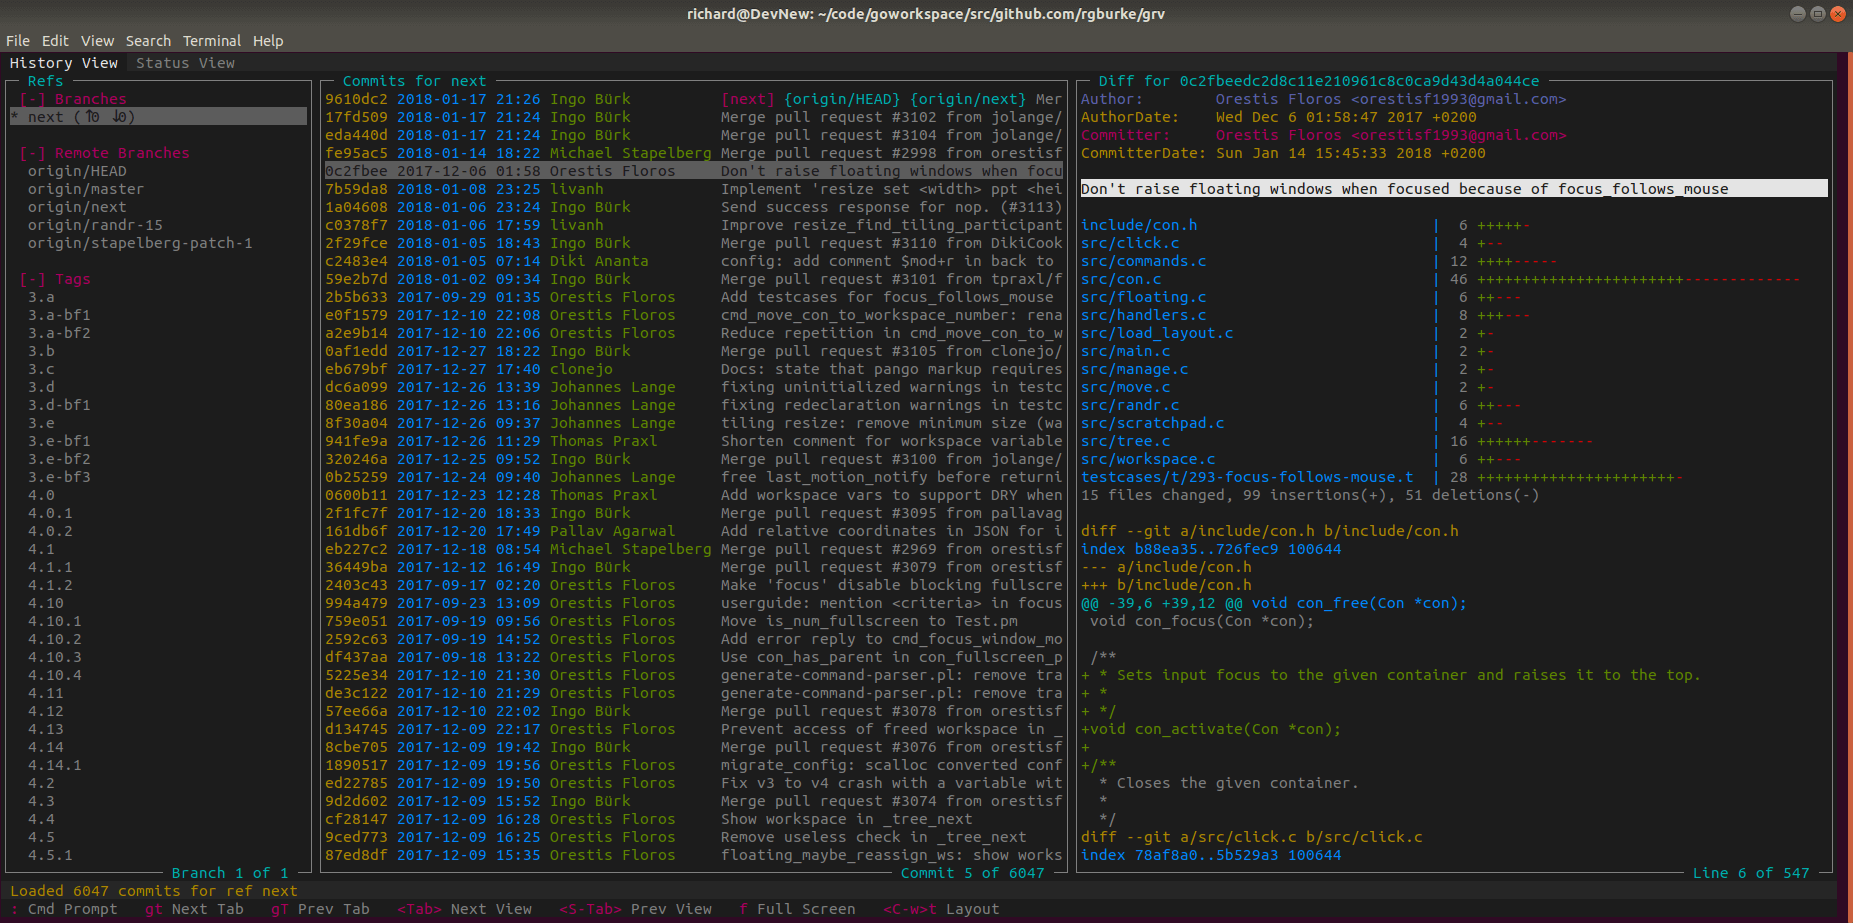Open the Terminal menu
Viewport: 1853px width, 923px height.
pos(212,41)
